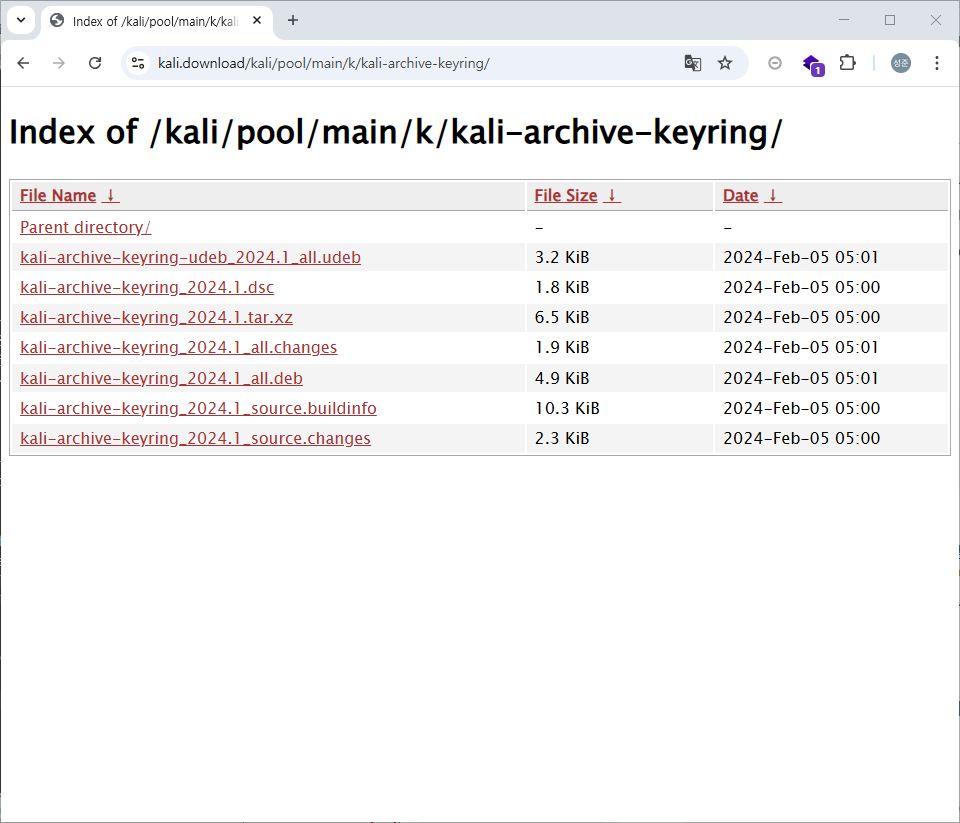The height and width of the screenshot is (823, 960).
Task: Open the Extensions puzzle icon
Action: [847, 63]
